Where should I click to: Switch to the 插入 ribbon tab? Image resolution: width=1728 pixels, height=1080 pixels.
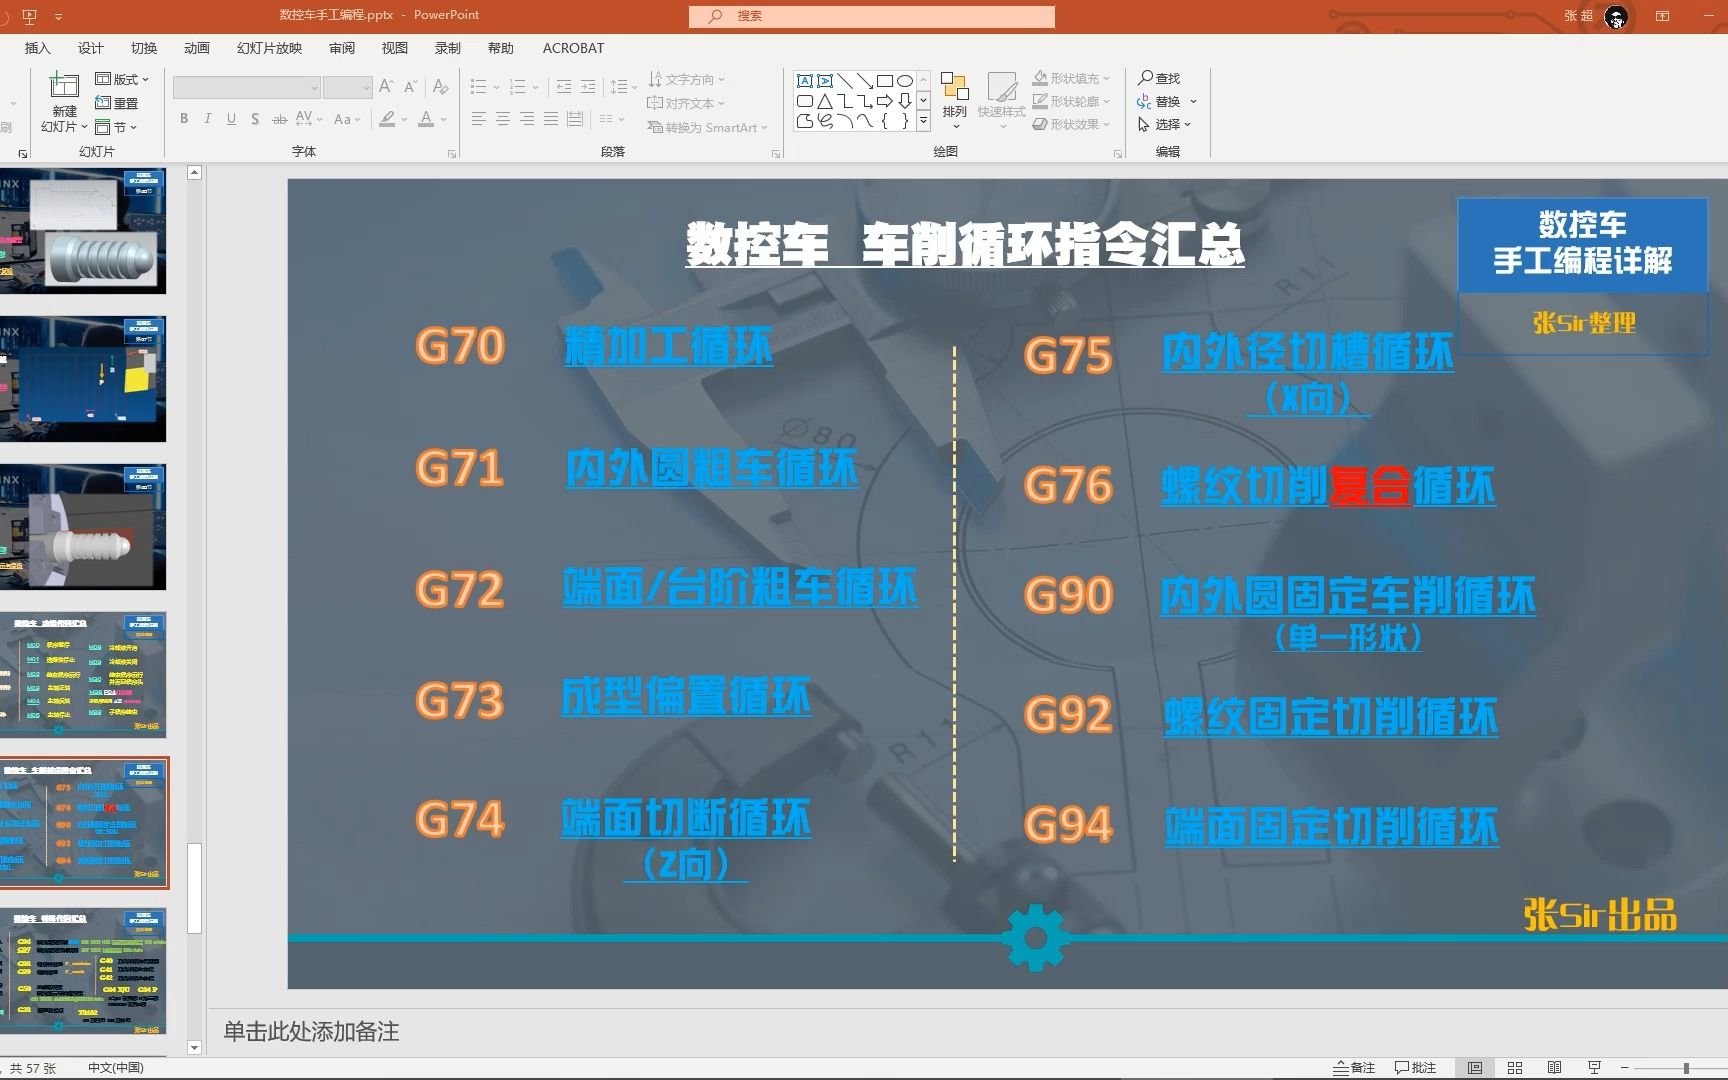point(36,47)
